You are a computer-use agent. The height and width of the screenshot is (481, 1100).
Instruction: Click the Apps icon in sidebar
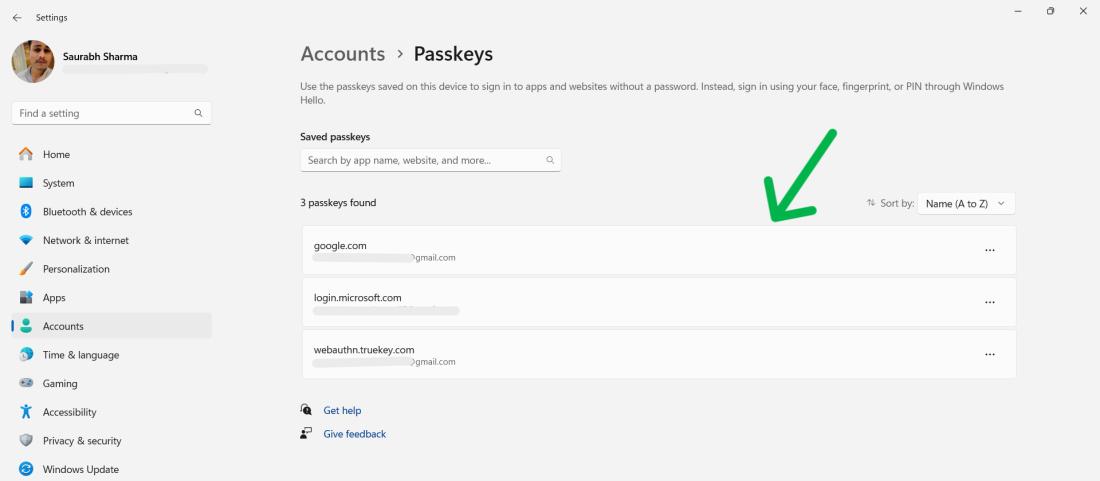26,298
